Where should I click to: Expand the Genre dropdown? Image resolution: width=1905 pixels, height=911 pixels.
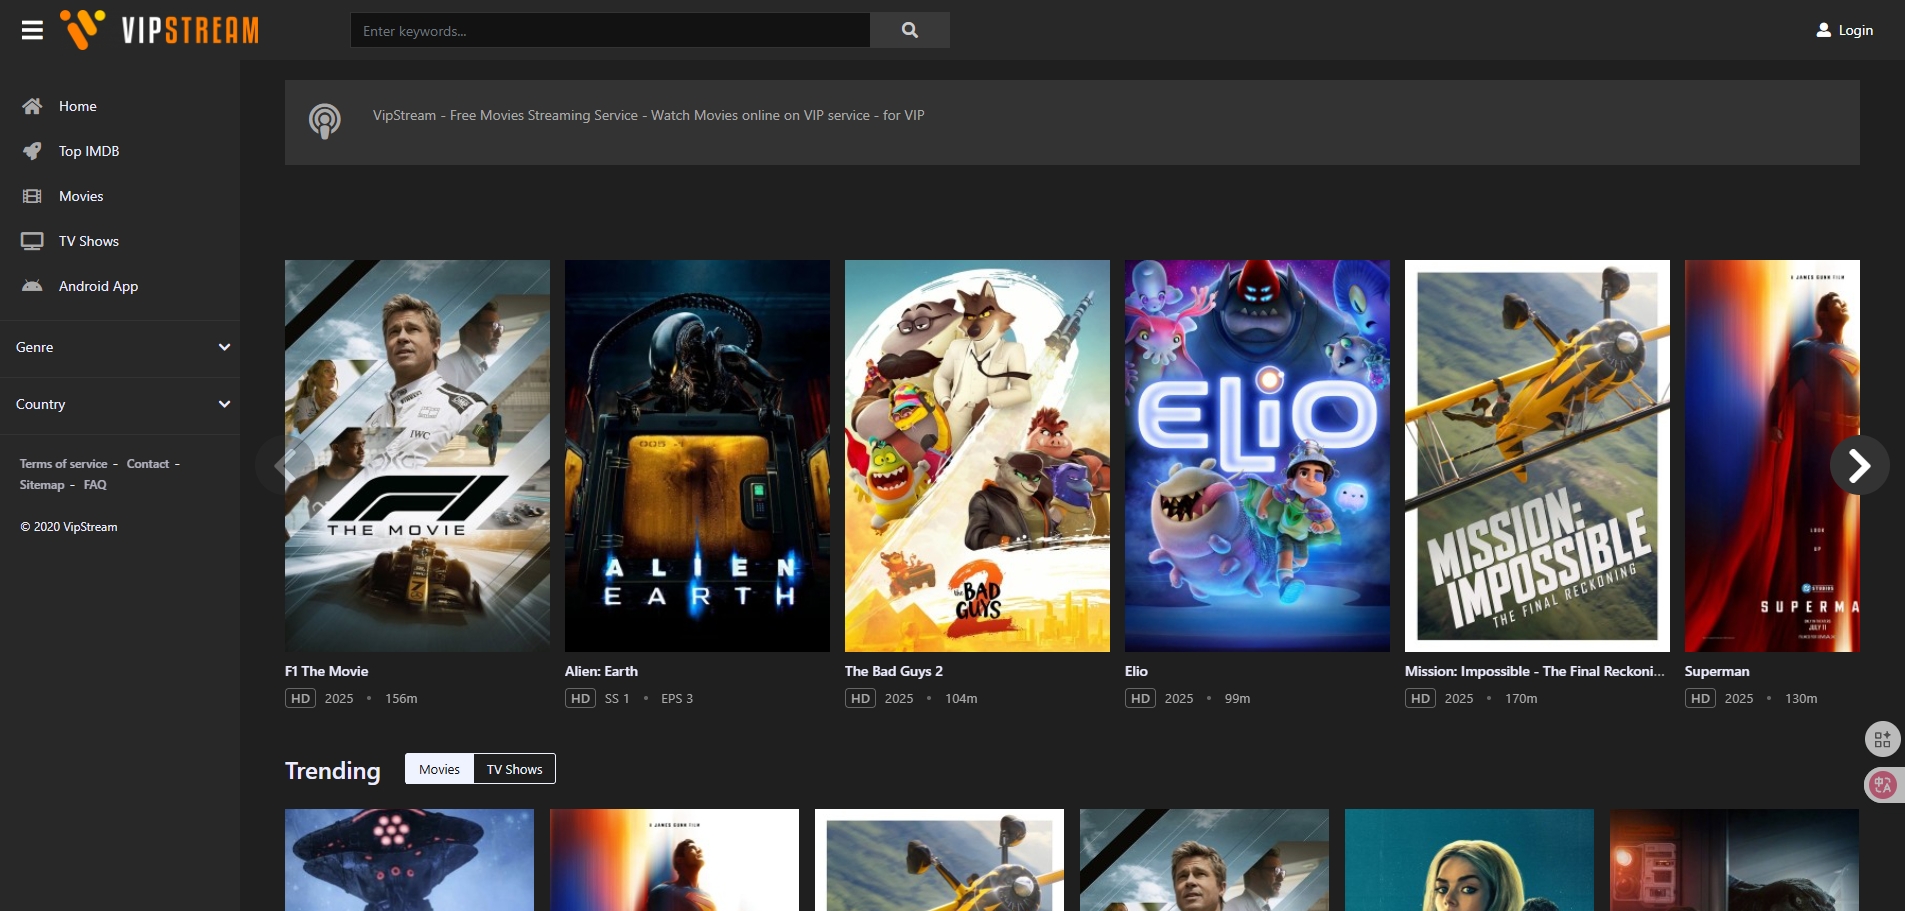point(224,347)
